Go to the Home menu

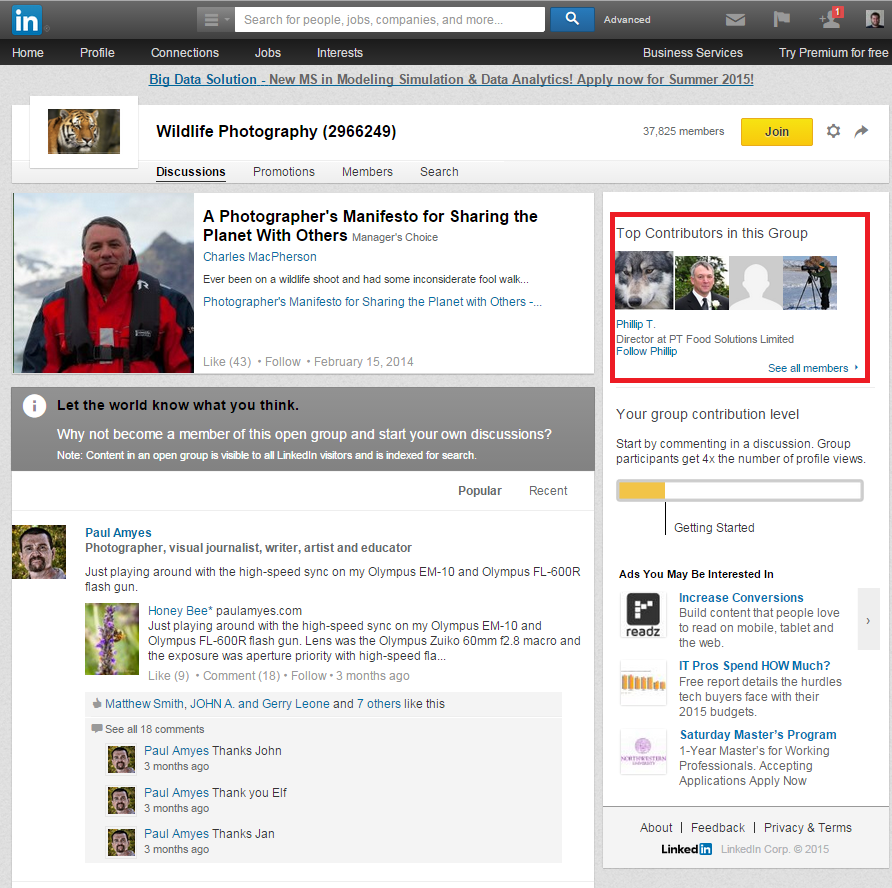pos(28,53)
